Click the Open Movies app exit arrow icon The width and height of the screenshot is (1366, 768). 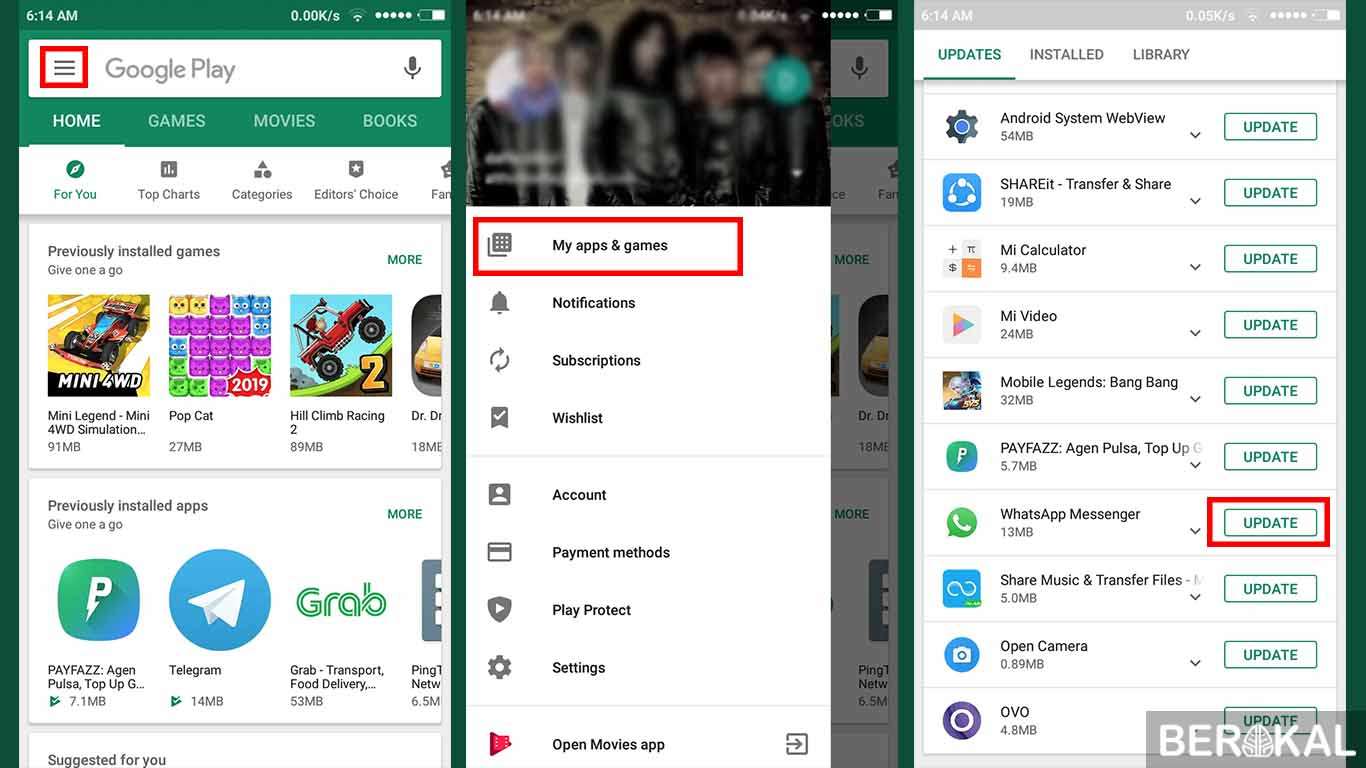(x=797, y=744)
